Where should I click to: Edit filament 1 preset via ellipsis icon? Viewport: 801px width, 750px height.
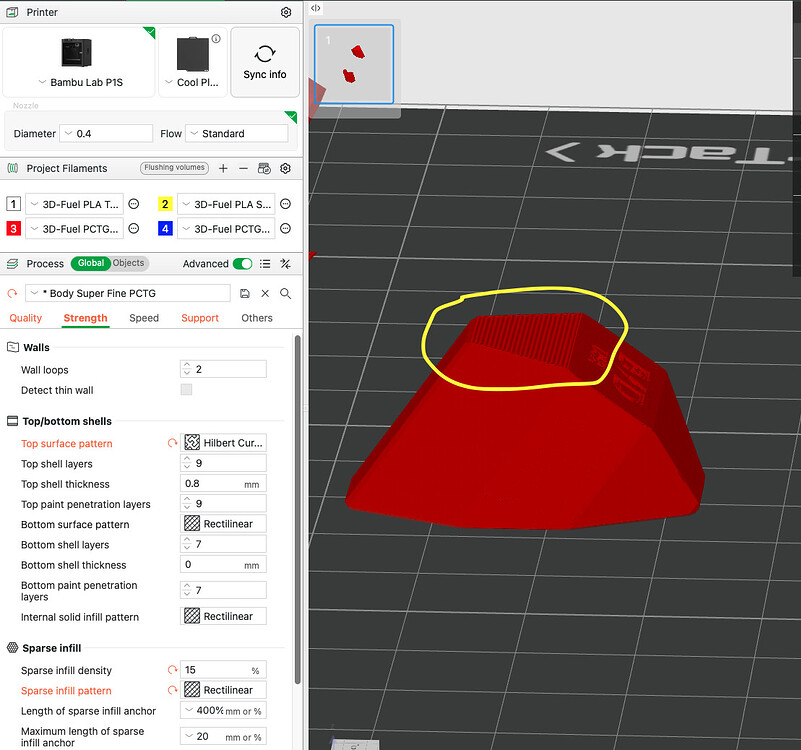pyautogui.click(x=134, y=204)
